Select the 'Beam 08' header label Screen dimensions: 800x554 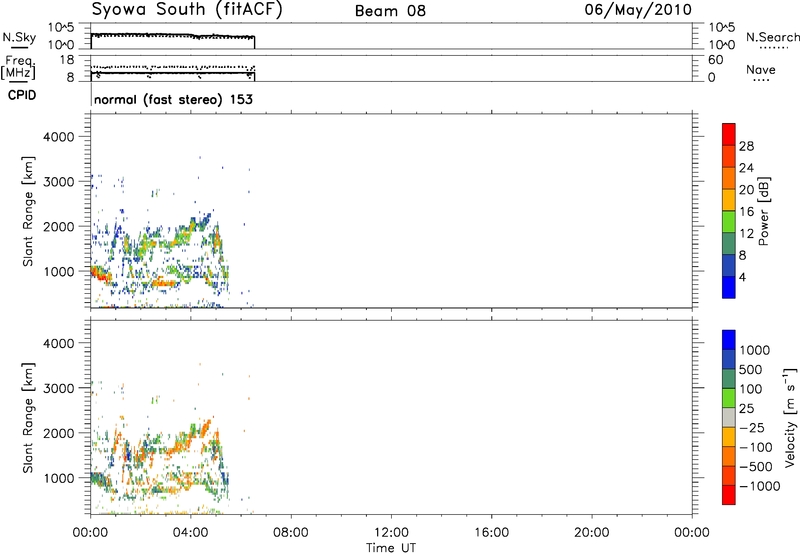390,11
